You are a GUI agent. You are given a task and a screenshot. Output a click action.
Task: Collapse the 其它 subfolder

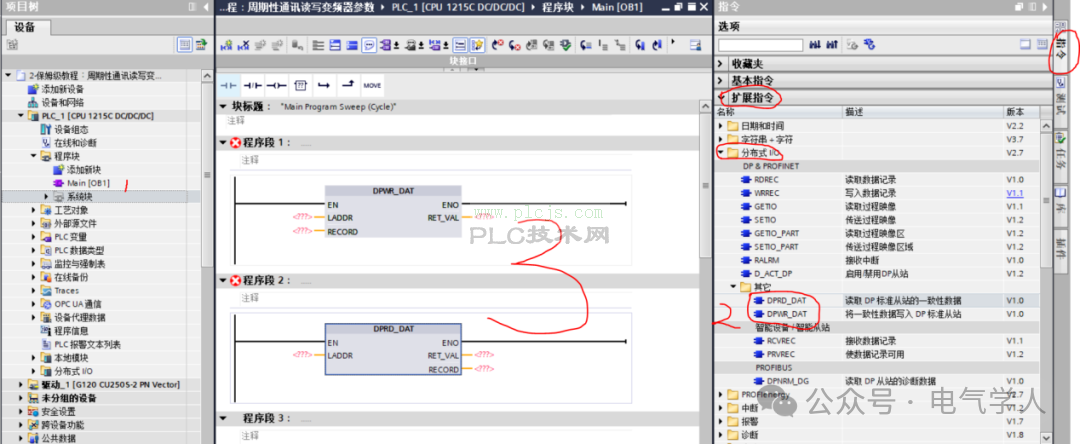[x=734, y=286]
